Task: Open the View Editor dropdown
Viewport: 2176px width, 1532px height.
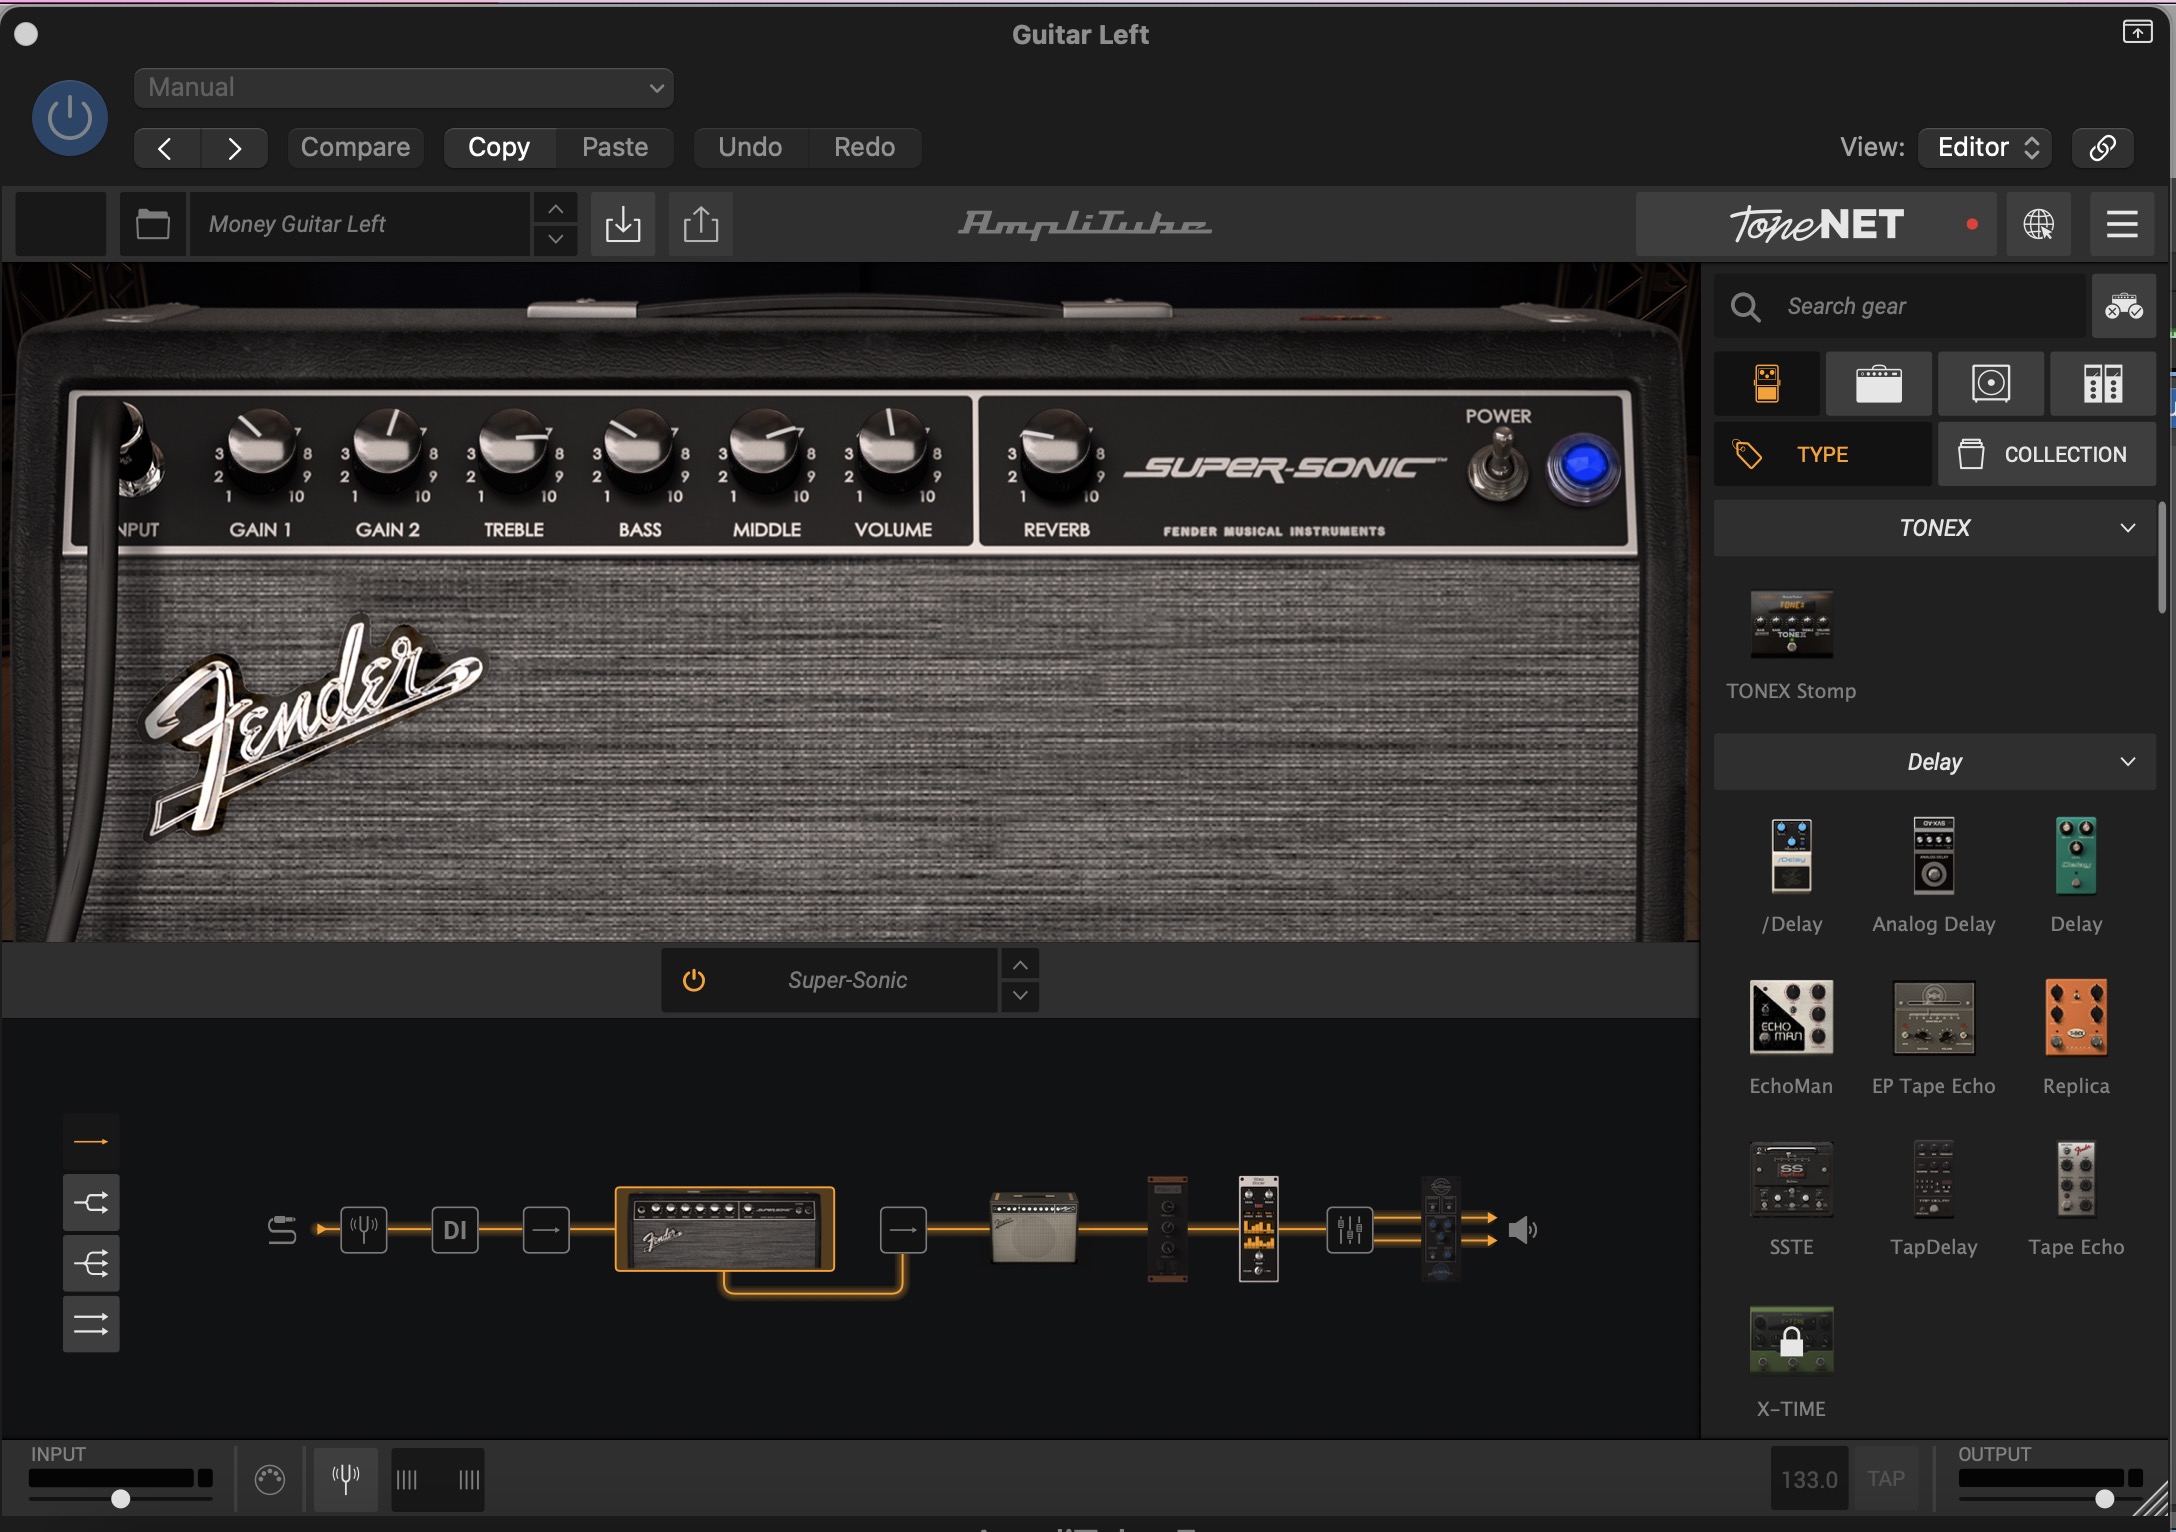Action: [x=1985, y=147]
